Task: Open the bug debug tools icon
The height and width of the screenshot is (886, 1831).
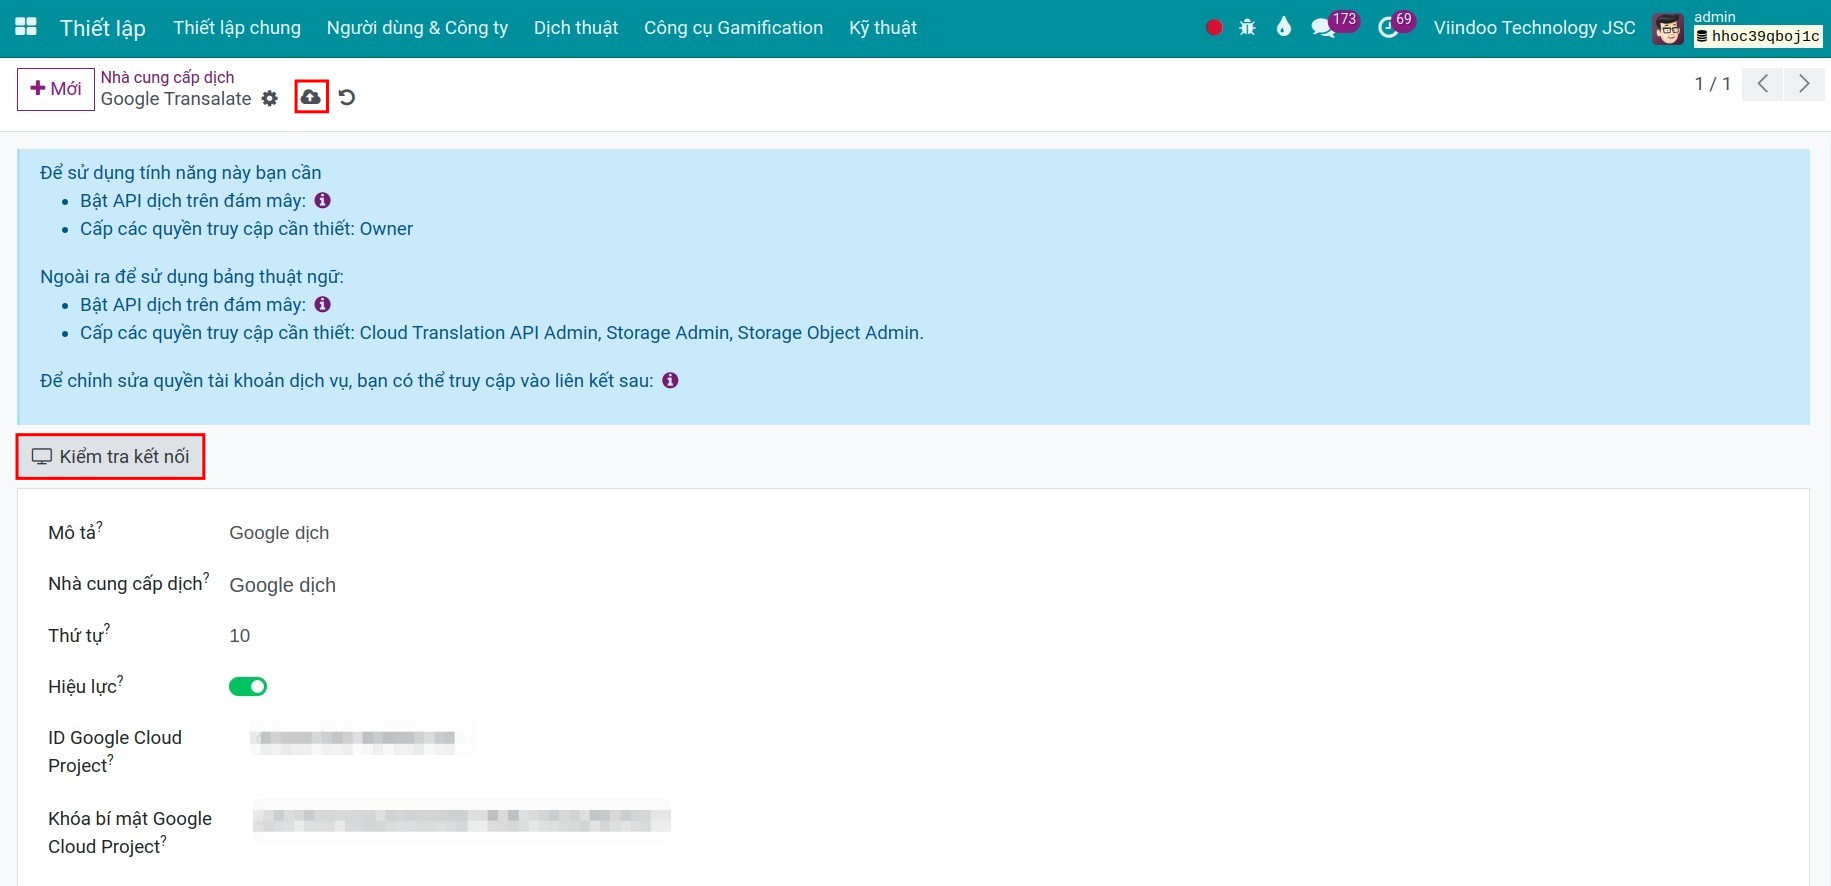Action: [x=1247, y=28]
